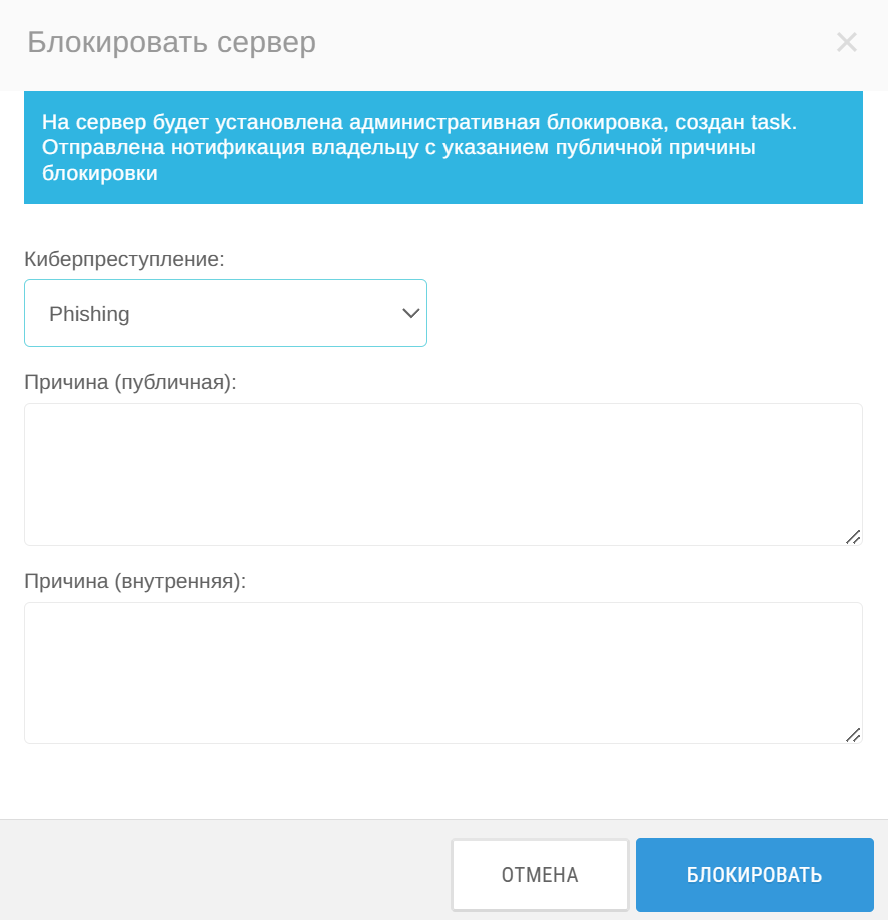Click the Причина (публичная): label
Screen dimensions: 888x920
point(130,382)
